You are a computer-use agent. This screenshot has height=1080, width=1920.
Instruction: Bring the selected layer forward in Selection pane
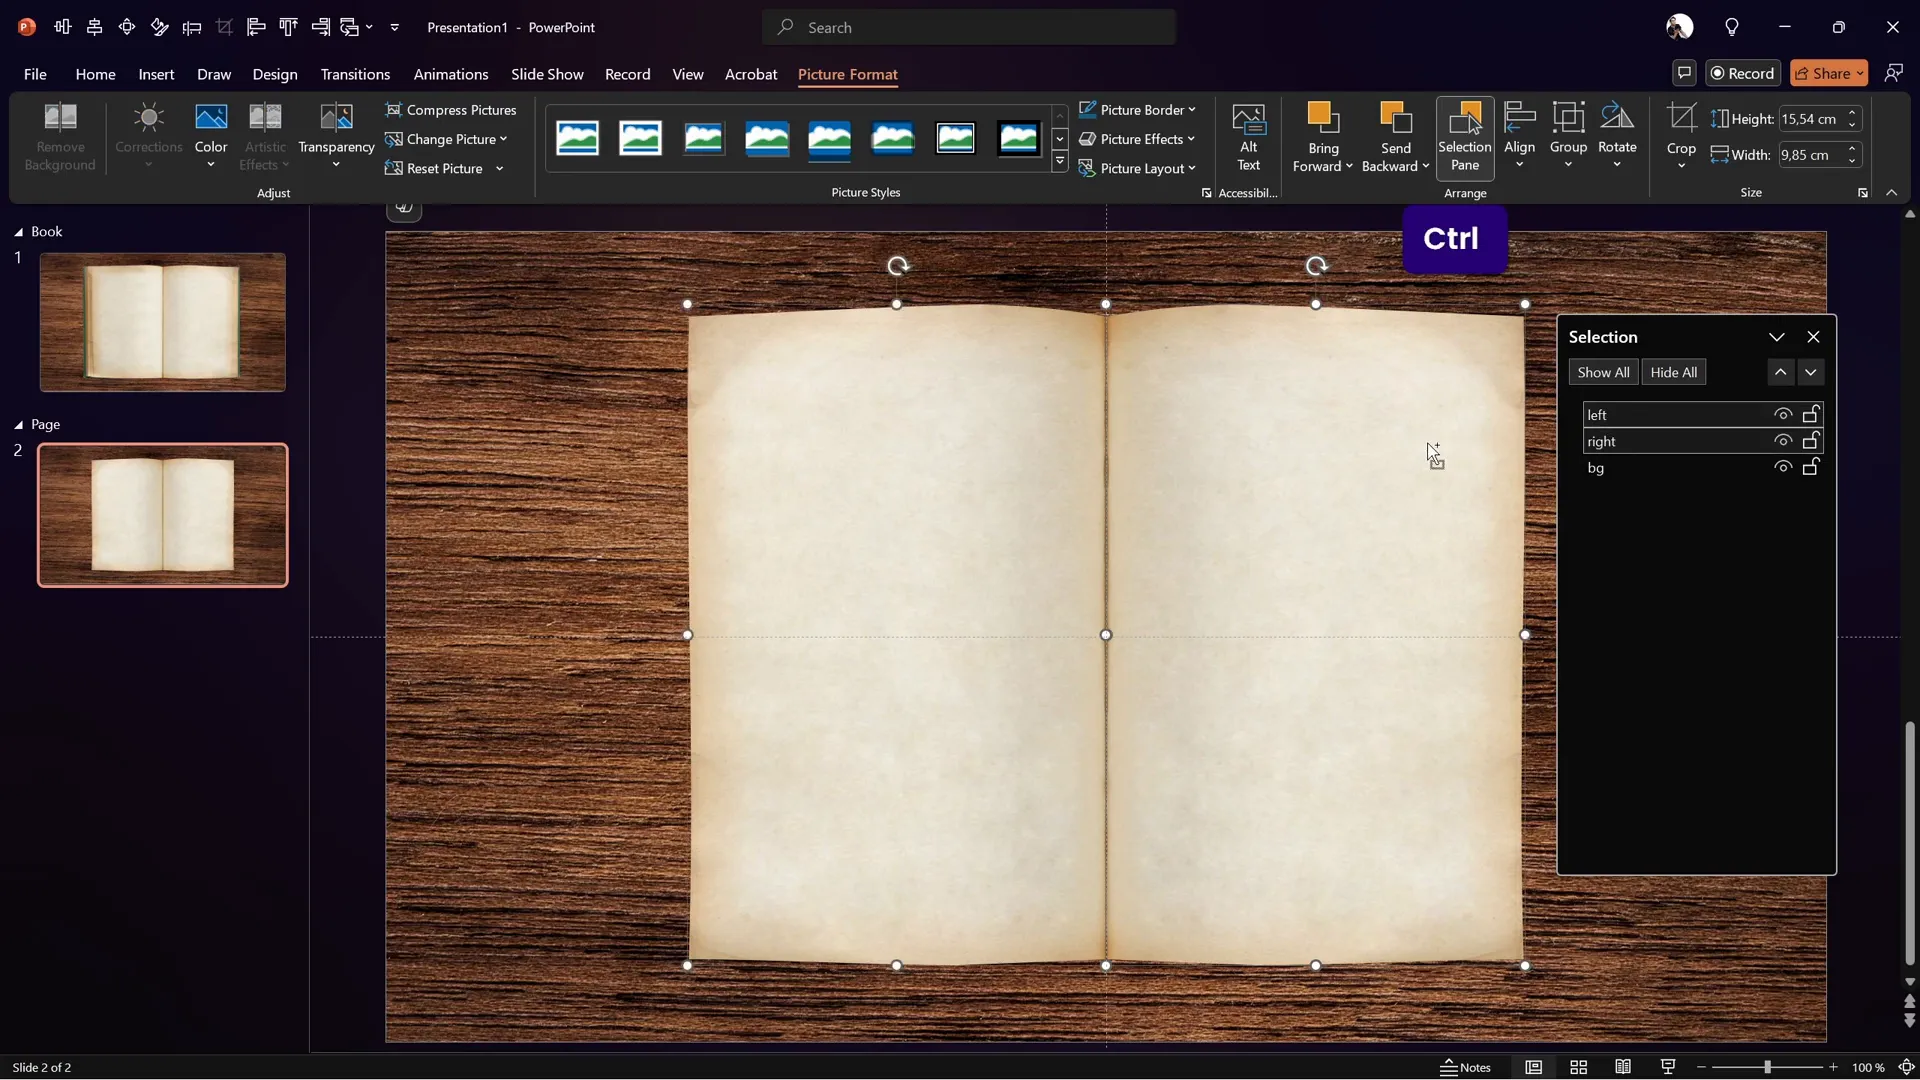point(1780,372)
